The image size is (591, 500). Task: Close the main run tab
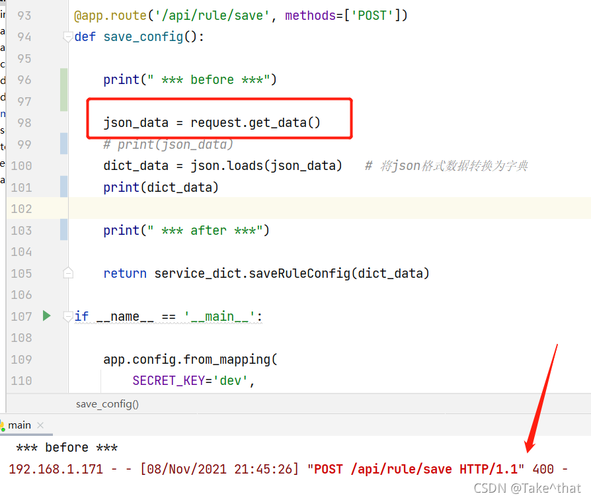41,425
